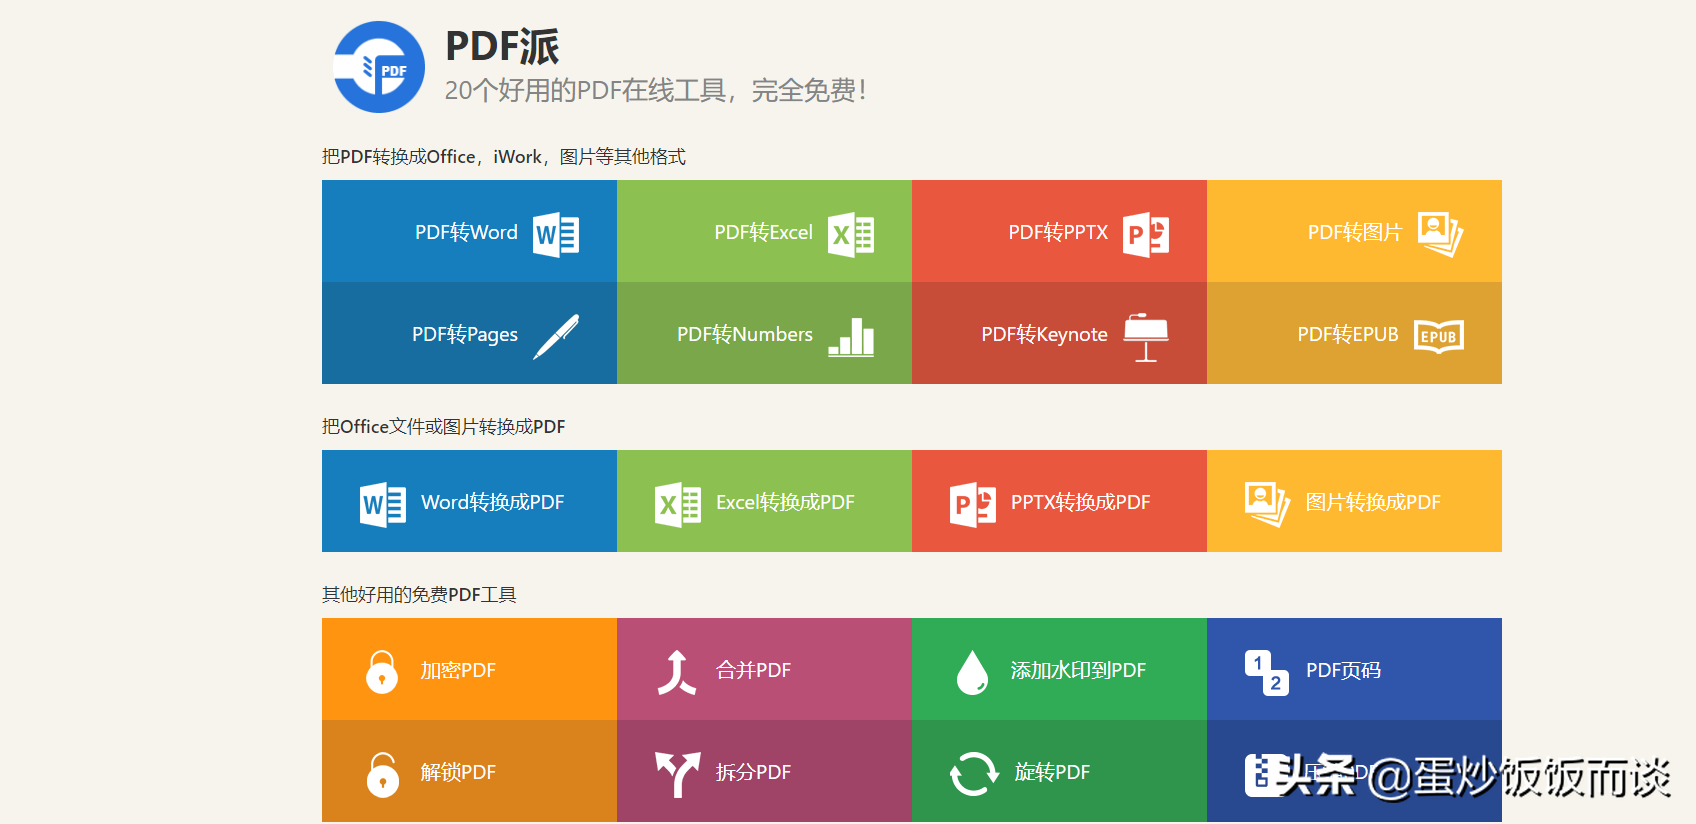Viewport: 1696px width, 824px height.
Task: Choose the 合并PDF text label
Action: coord(753,670)
